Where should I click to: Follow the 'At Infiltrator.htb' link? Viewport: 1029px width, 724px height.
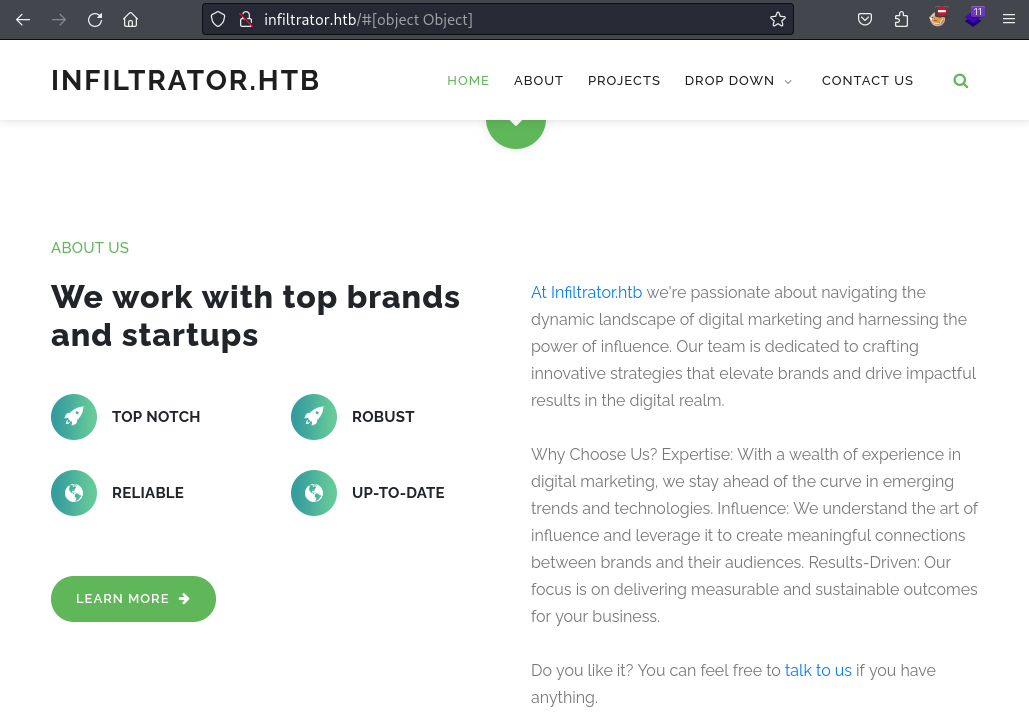click(x=586, y=292)
